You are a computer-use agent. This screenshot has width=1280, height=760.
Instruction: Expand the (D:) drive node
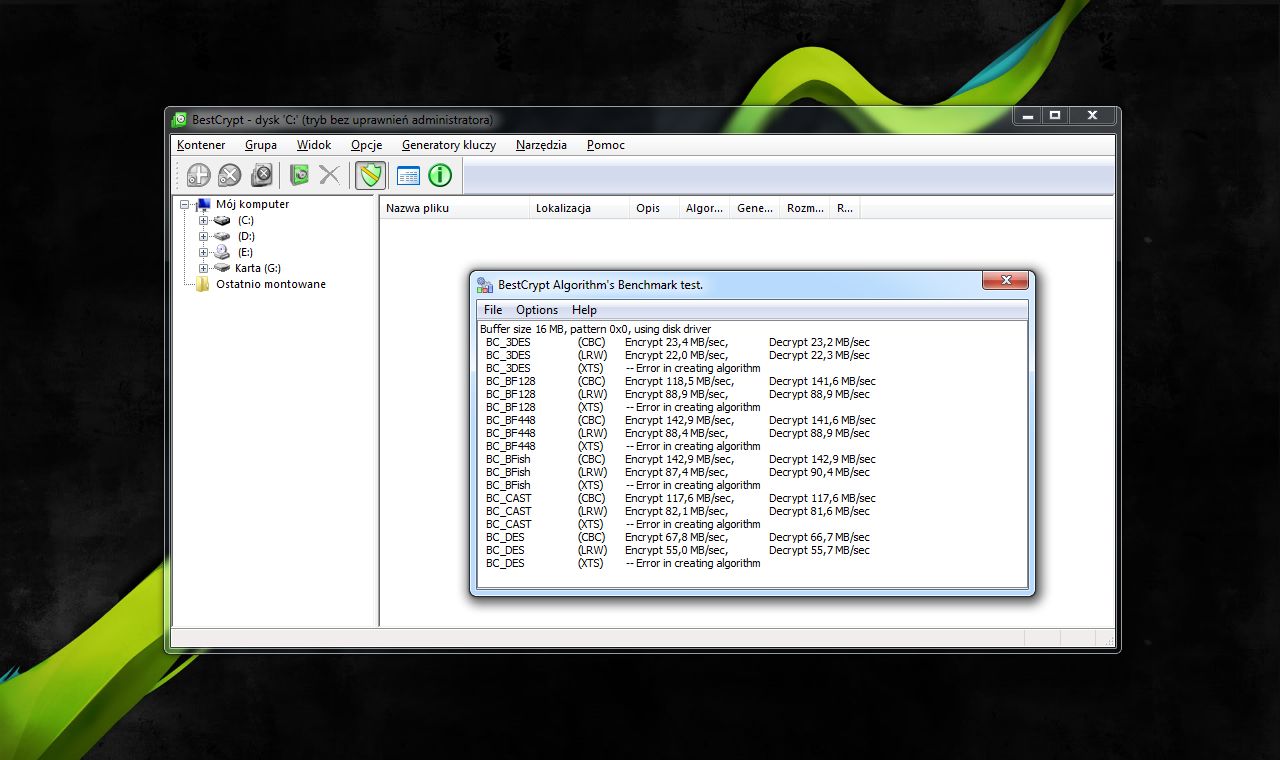coord(203,236)
